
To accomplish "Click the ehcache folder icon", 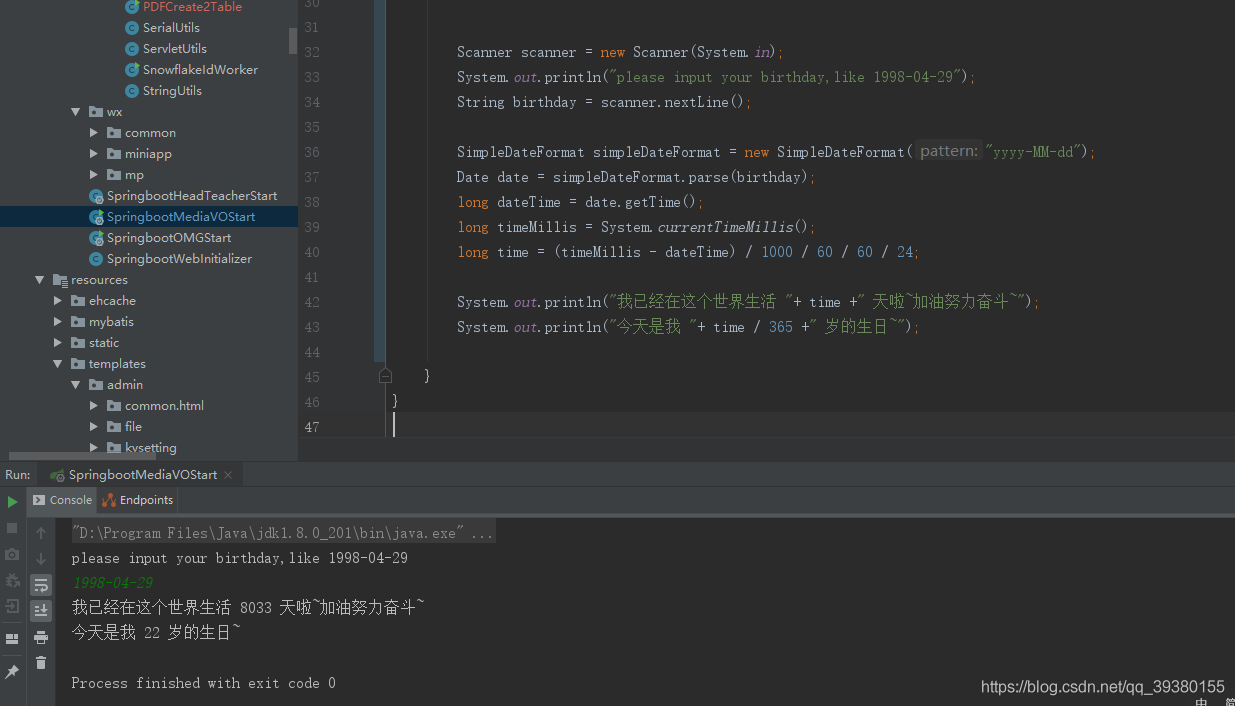I will pos(78,301).
